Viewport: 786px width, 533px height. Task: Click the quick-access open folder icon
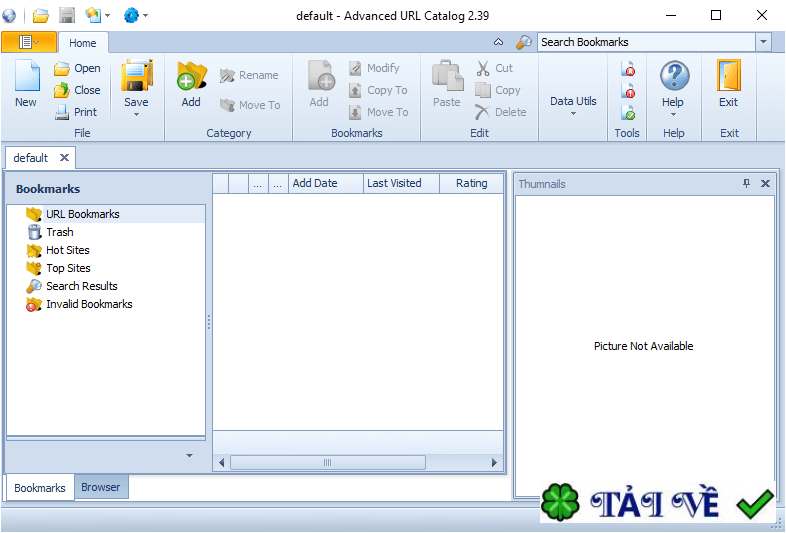pos(41,16)
